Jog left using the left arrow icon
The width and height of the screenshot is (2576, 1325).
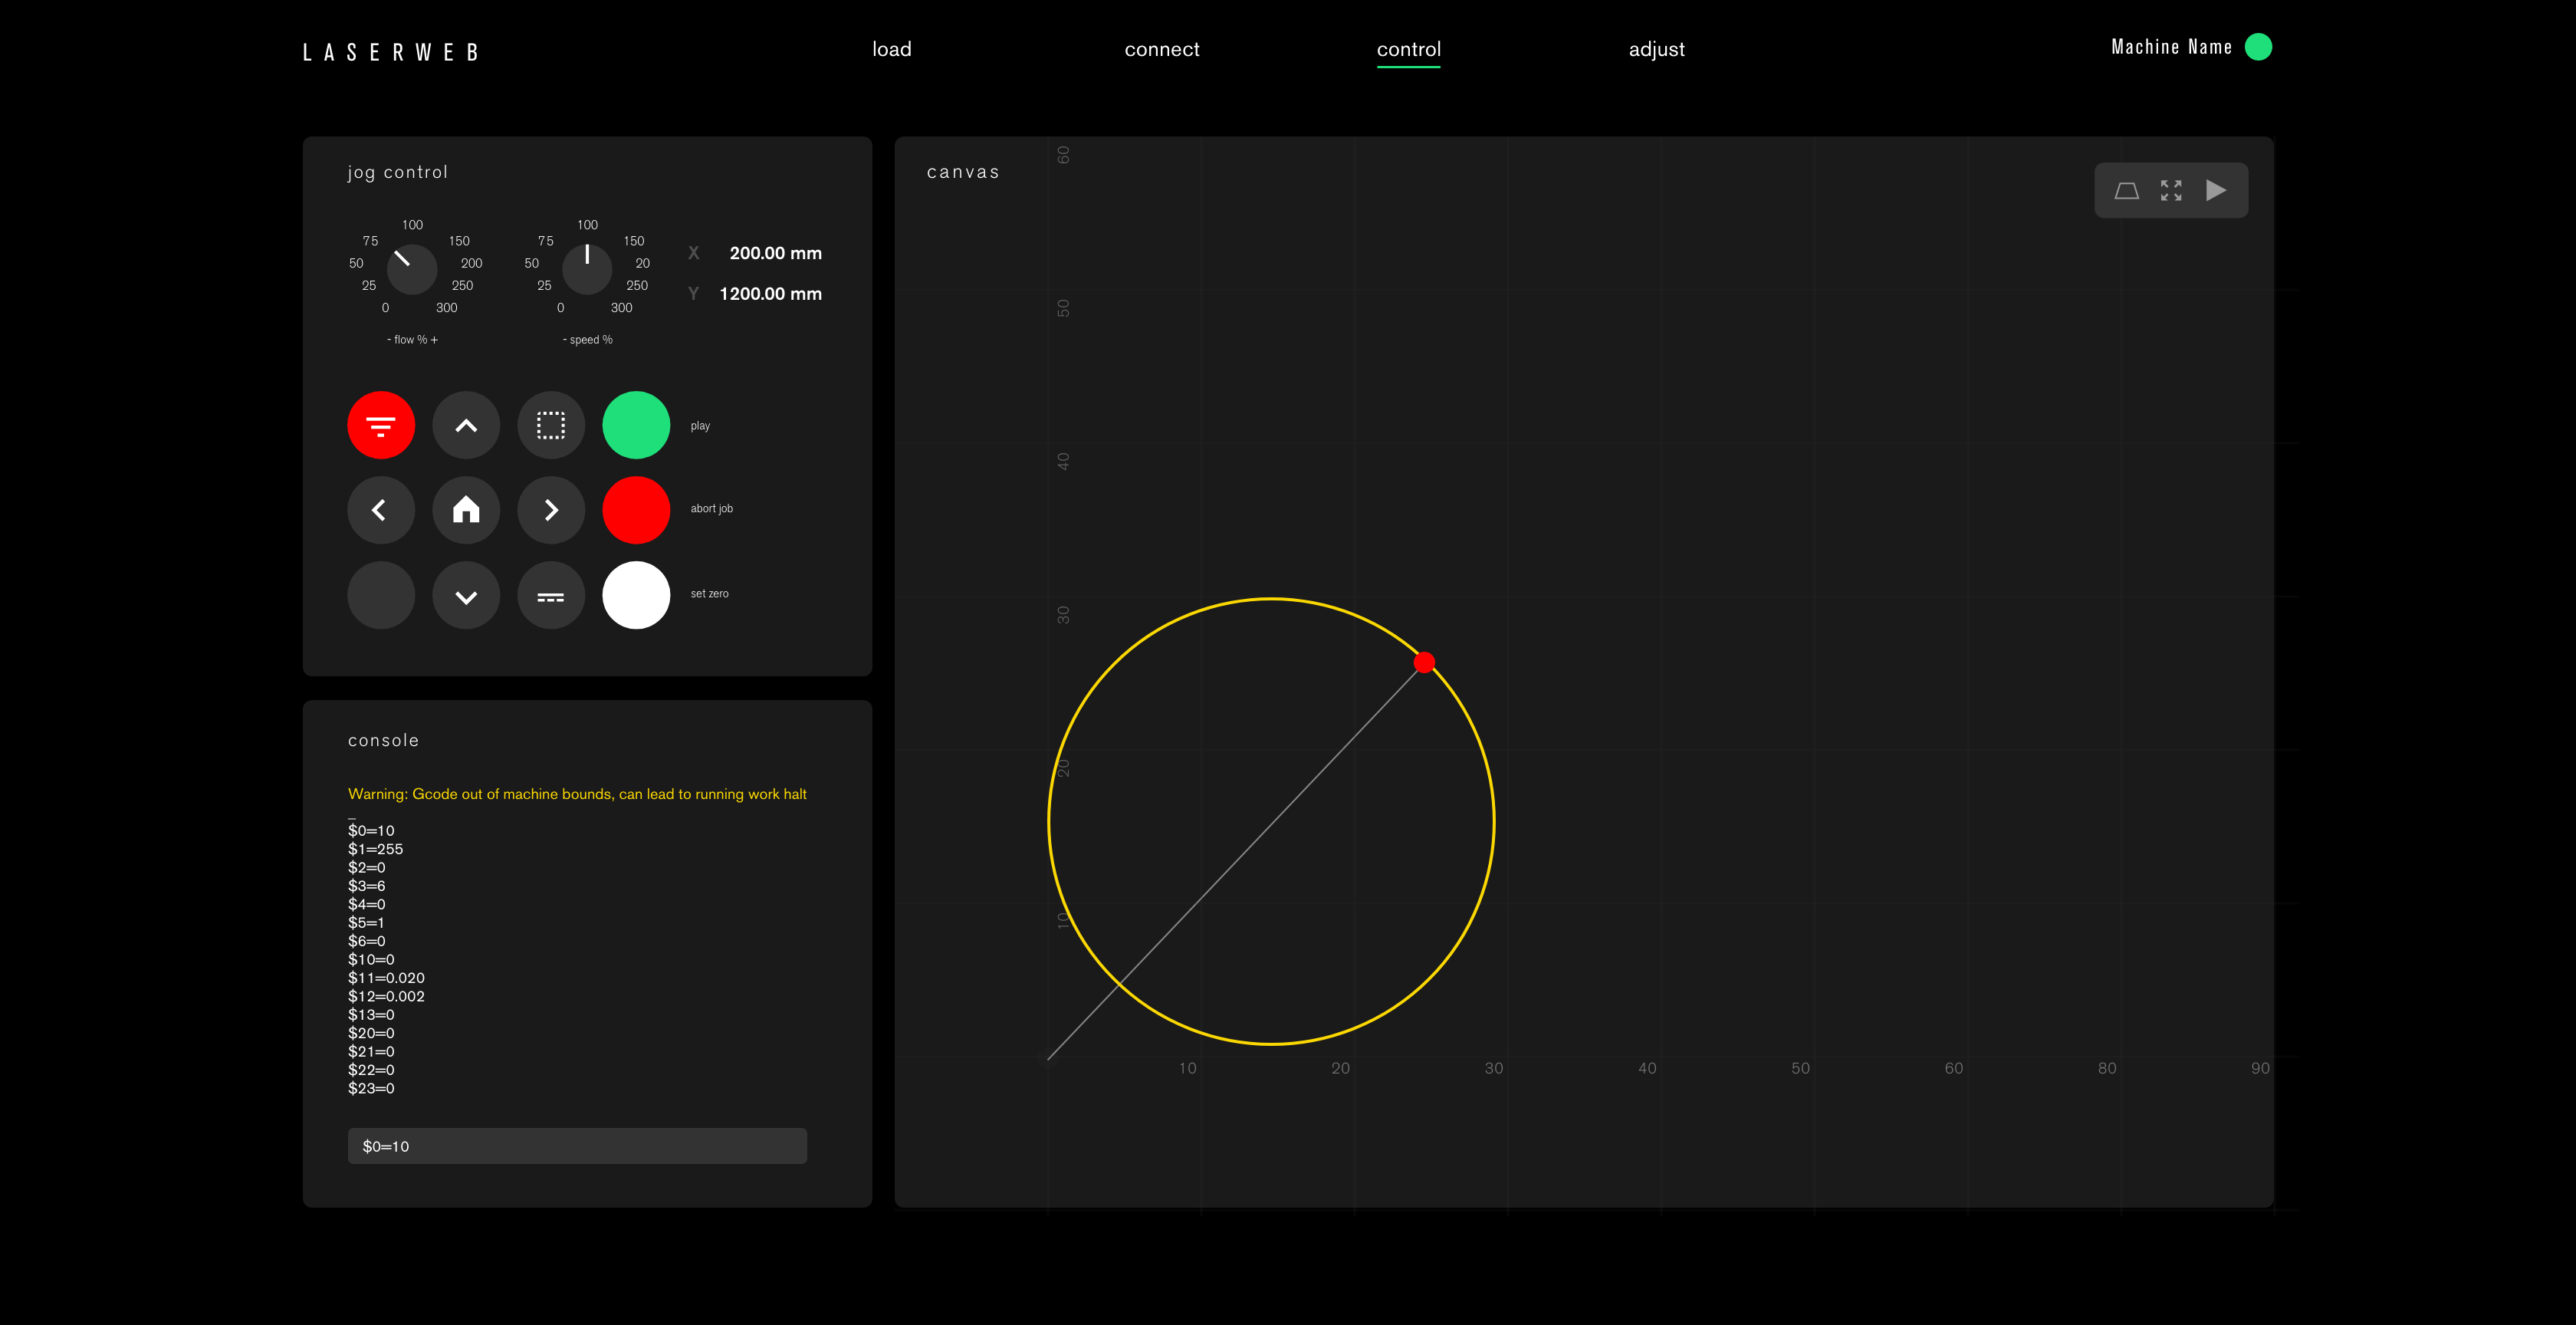coord(380,510)
